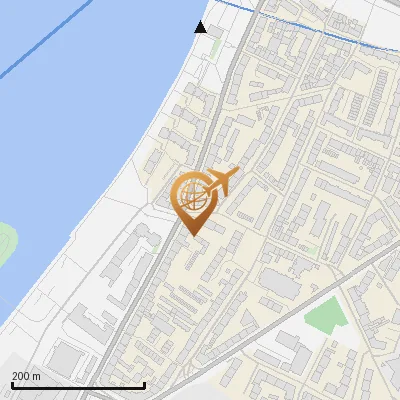400x400 pixels.
Task: Click the airplane icon on the pin
Action: [222, 181]
